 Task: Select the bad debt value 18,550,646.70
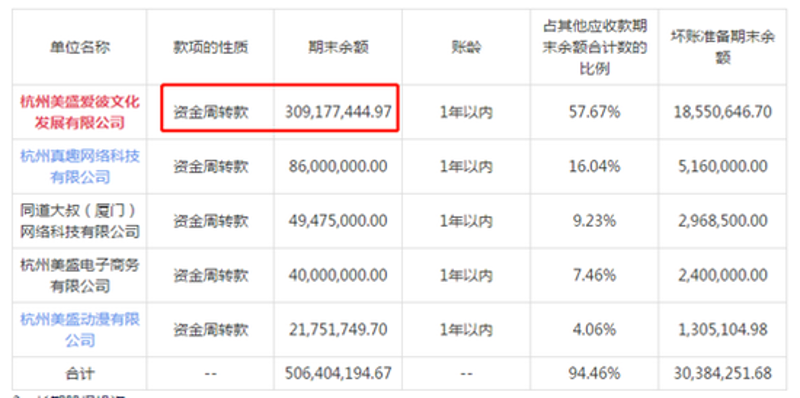click(722, 112)
